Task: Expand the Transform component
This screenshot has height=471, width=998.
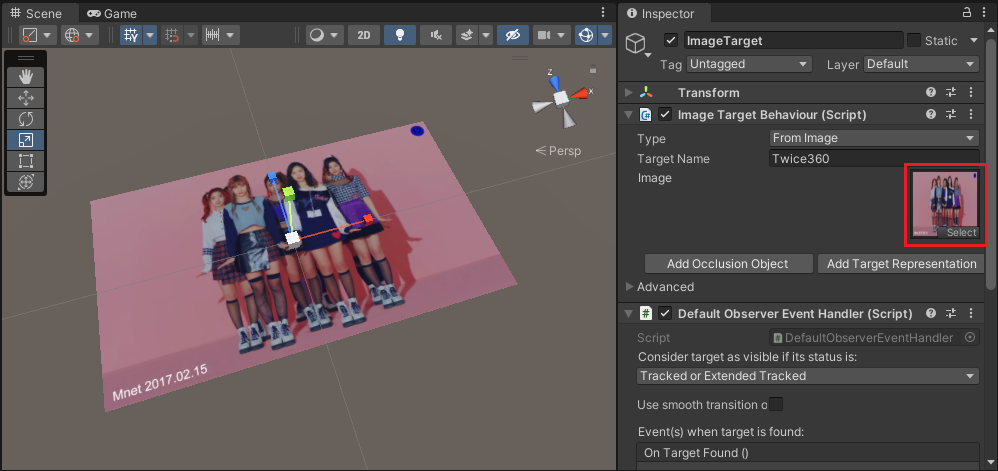Action: (x=629, y=93)
